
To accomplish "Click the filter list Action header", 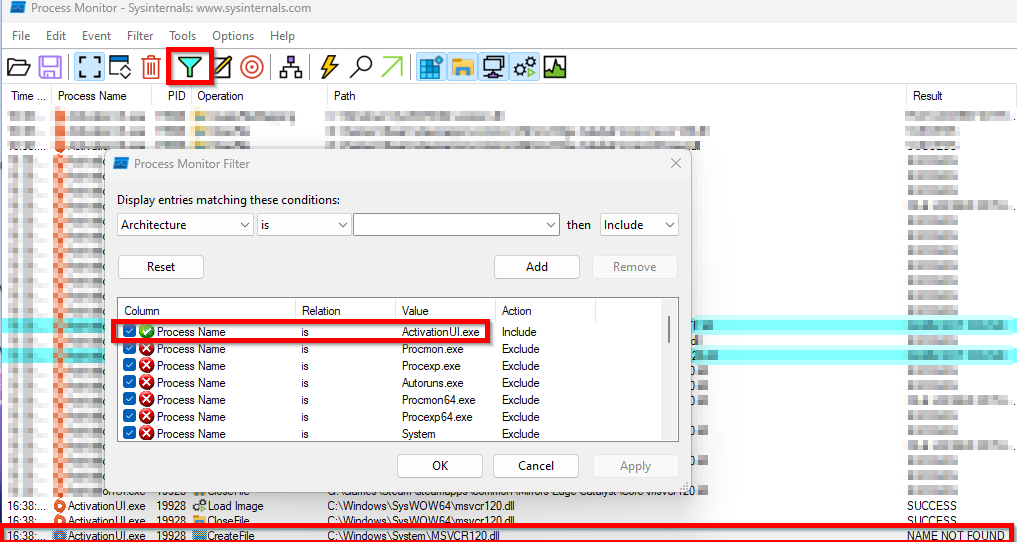I will click(x=516, y=311).
